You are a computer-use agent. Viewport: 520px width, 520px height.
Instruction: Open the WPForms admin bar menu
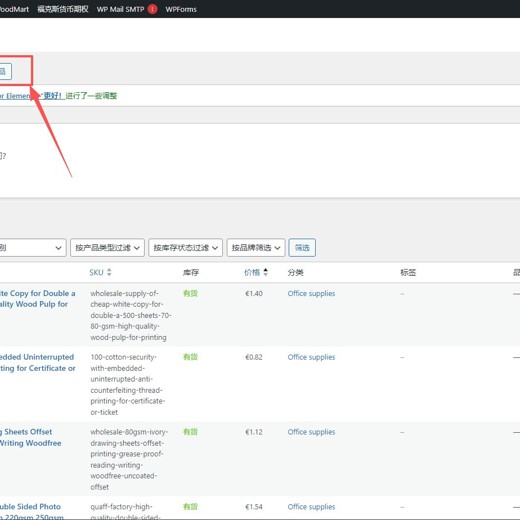[x=181, y=9]
